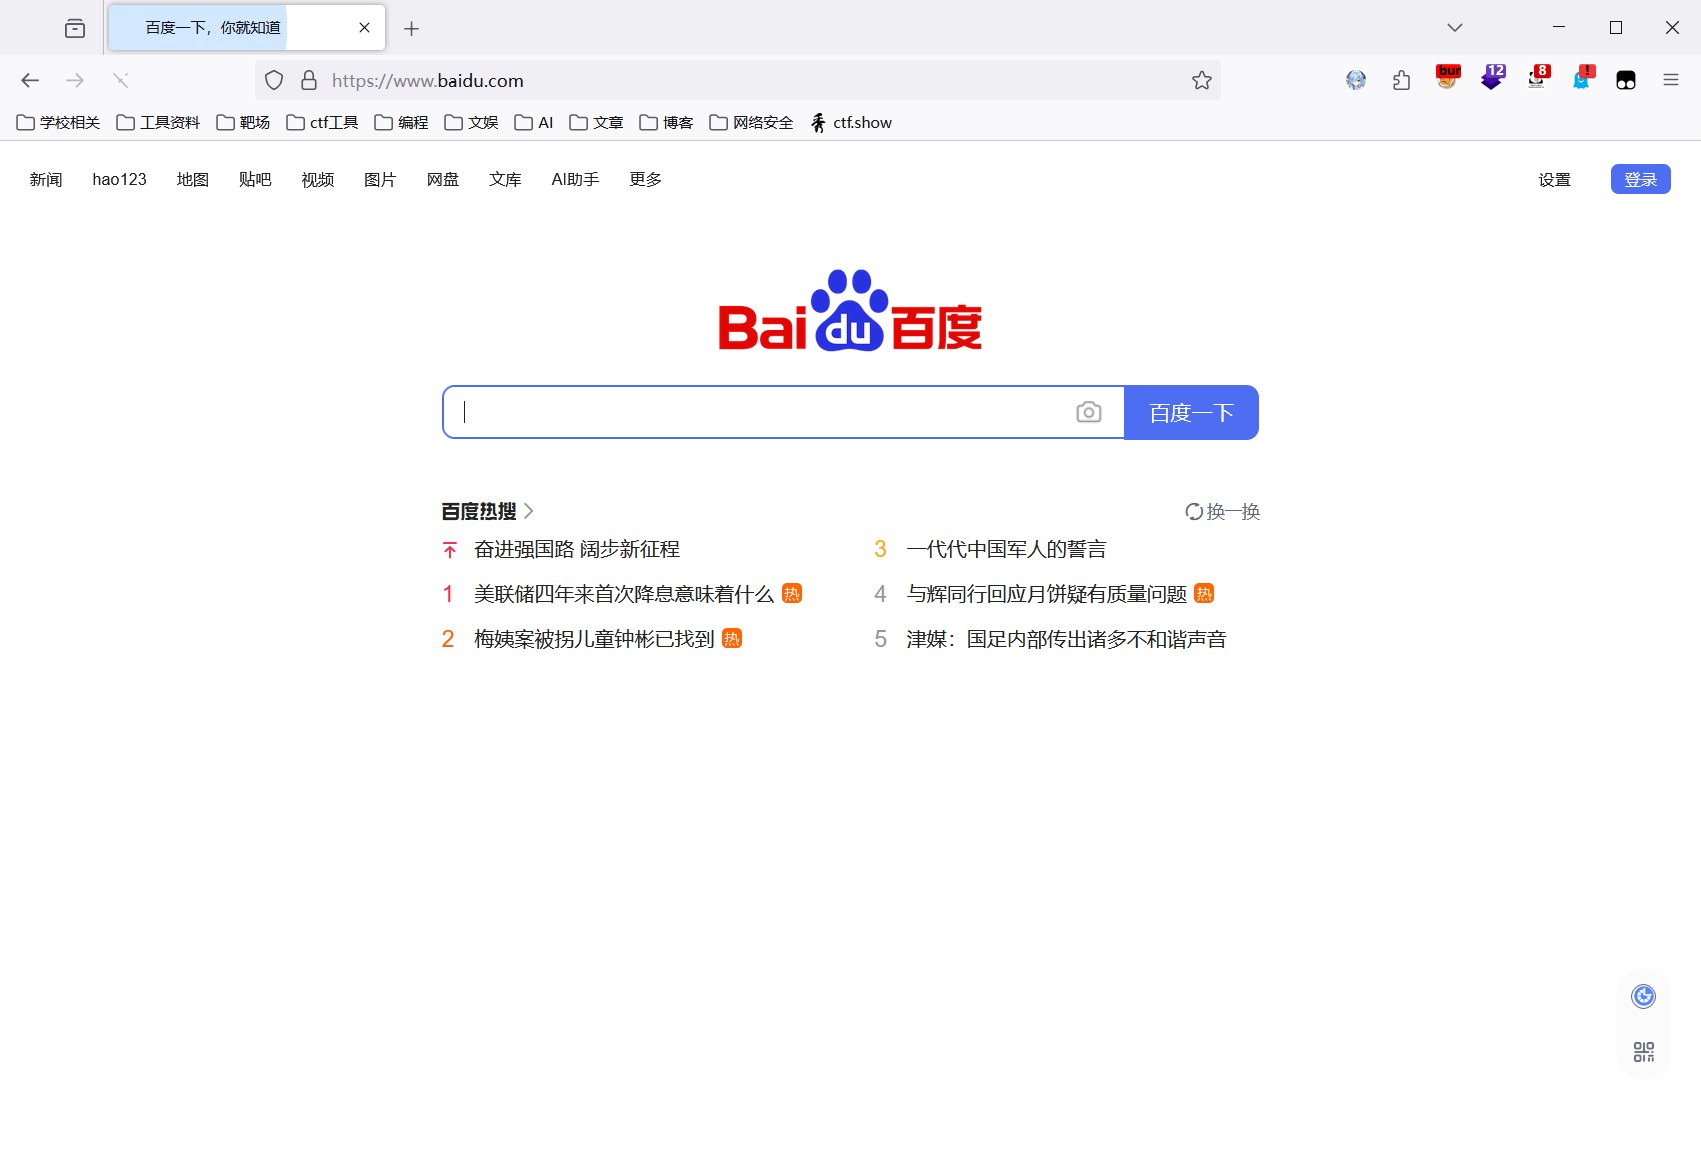Image resolution: width=1701 pixels, height=1159 pixels.
Task: Show the QR code icon
Action: [x=1643, y=1052]
